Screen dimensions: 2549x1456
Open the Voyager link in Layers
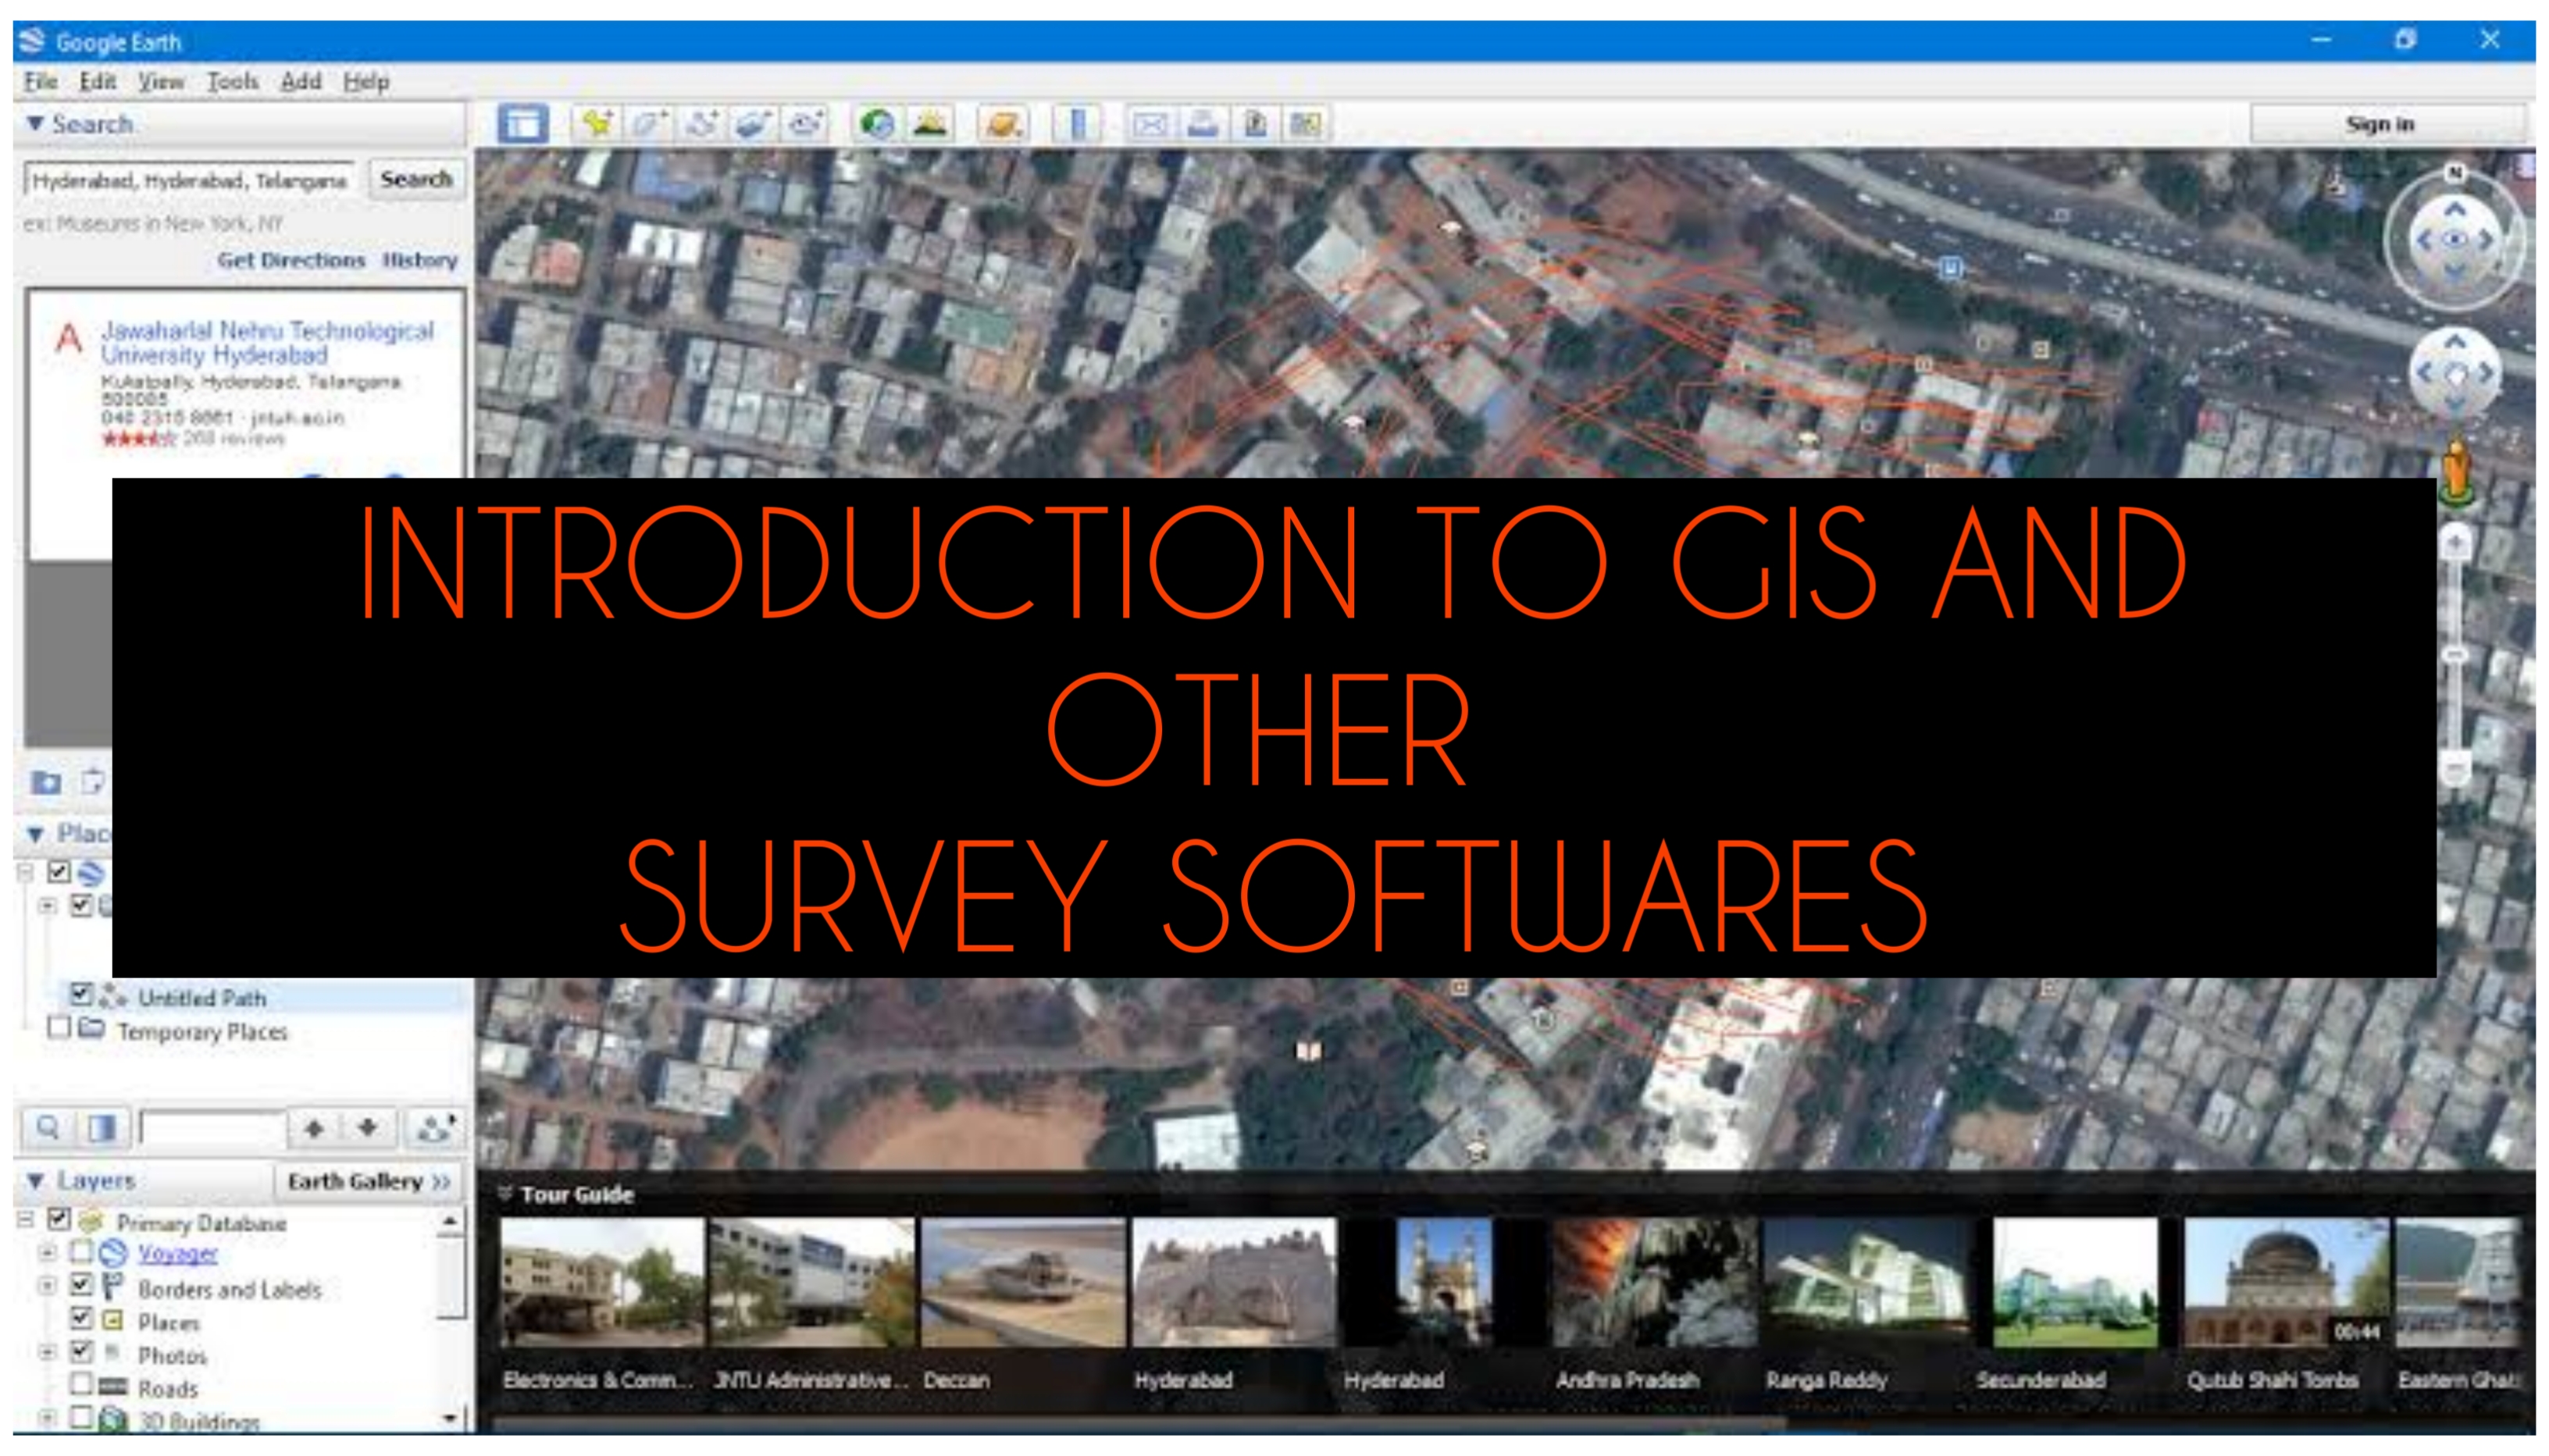178,1254
